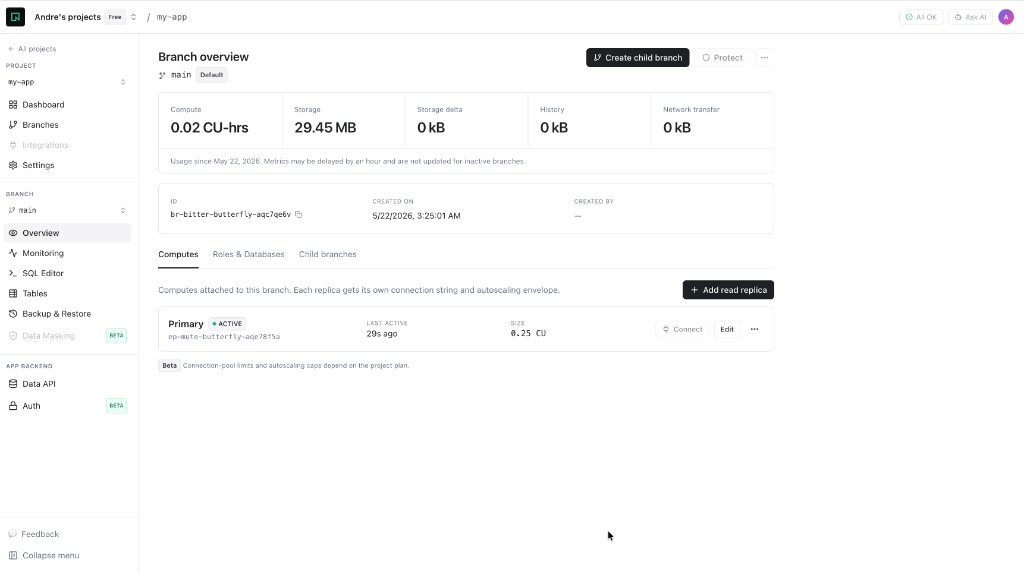Click the Dashboard grid icon
The width and height of the screenshot is (1024, 572).
13,104
